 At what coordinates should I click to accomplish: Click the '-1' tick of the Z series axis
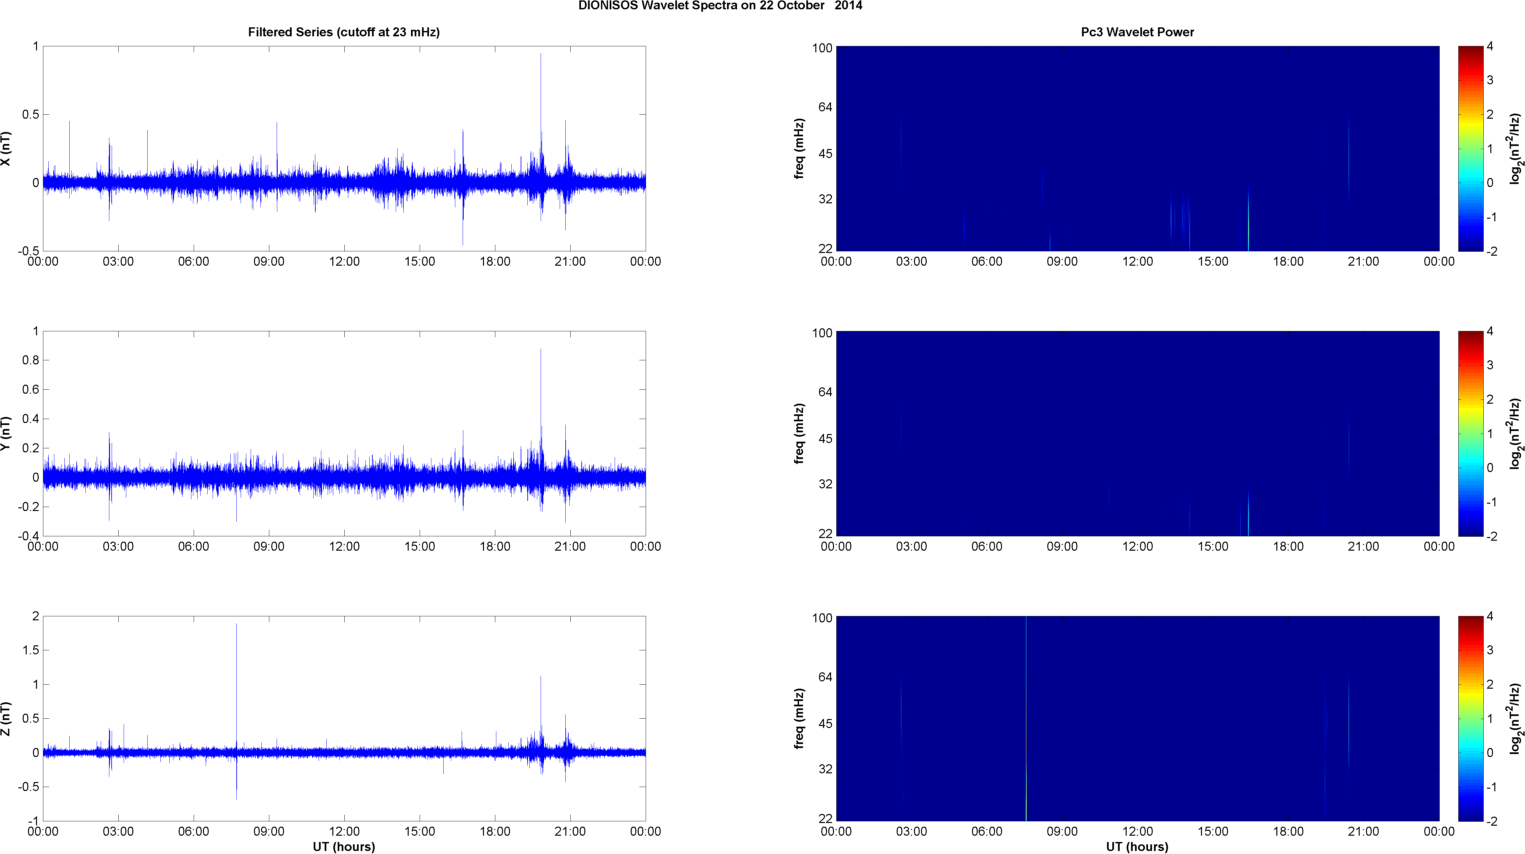32,821
